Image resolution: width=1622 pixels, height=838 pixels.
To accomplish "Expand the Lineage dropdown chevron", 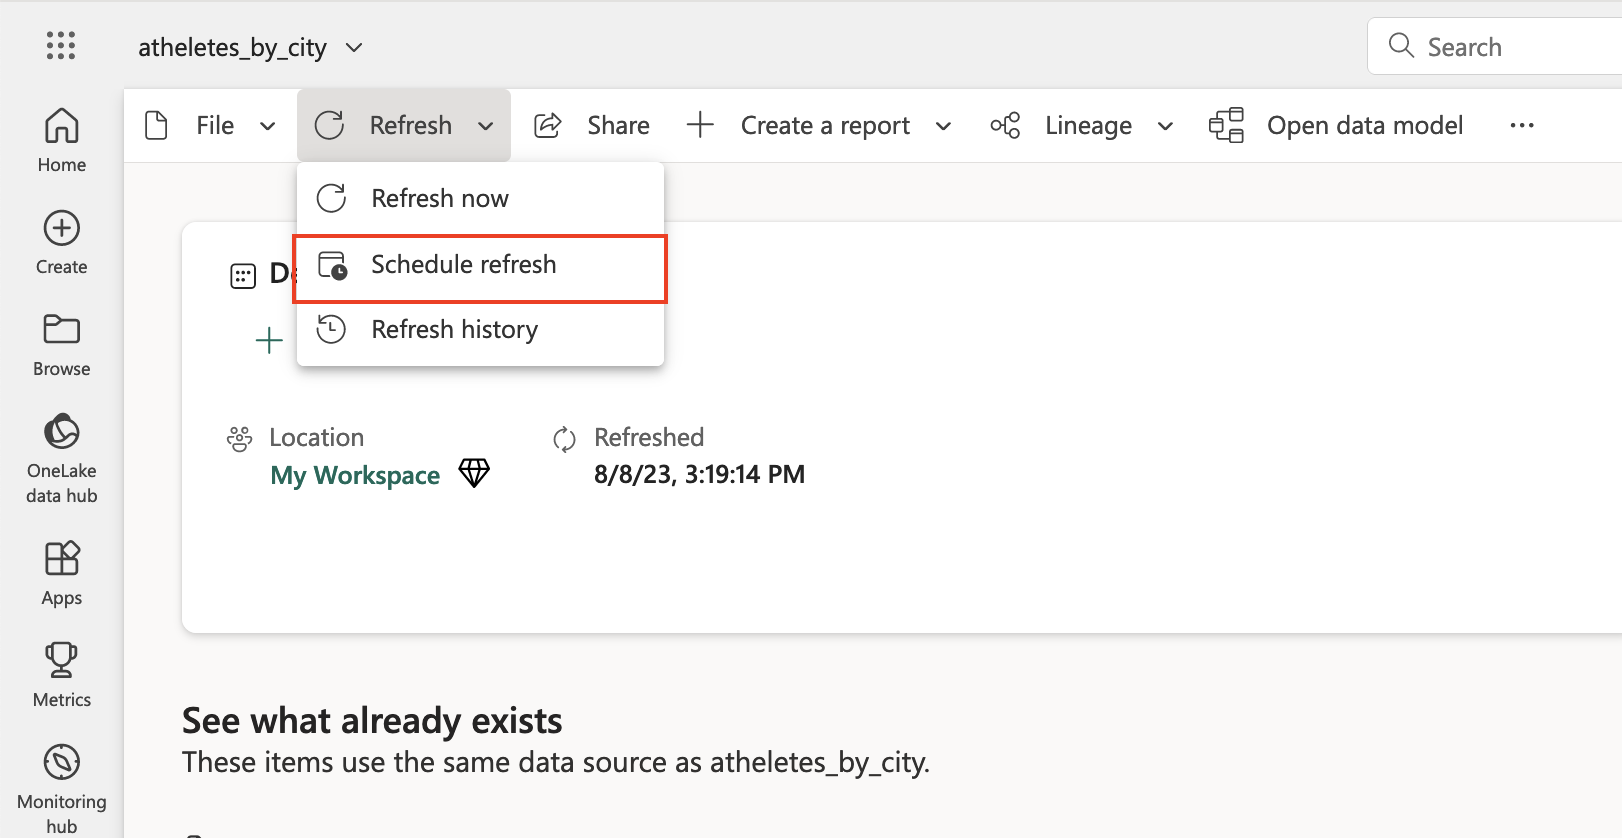I will [x=1165, y=126].
